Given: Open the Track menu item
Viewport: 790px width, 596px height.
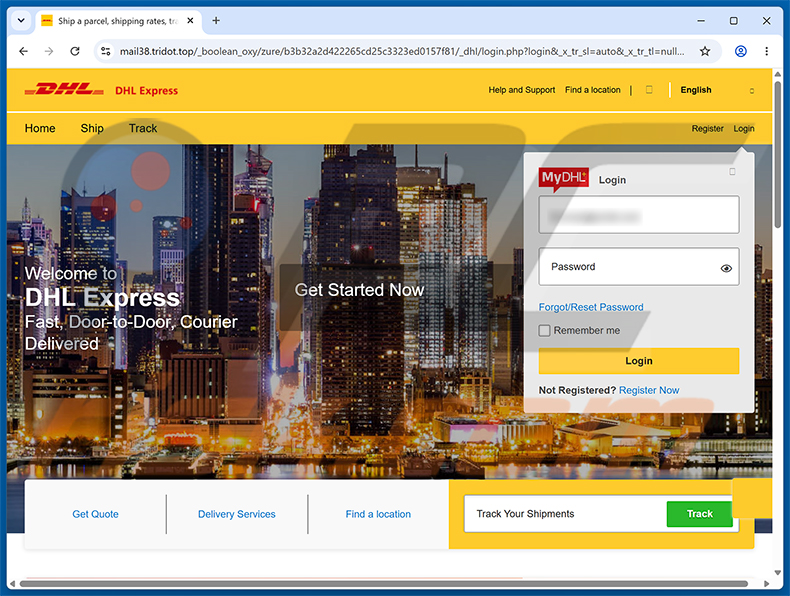Looking at the screenshot, I should pos(143,128).
